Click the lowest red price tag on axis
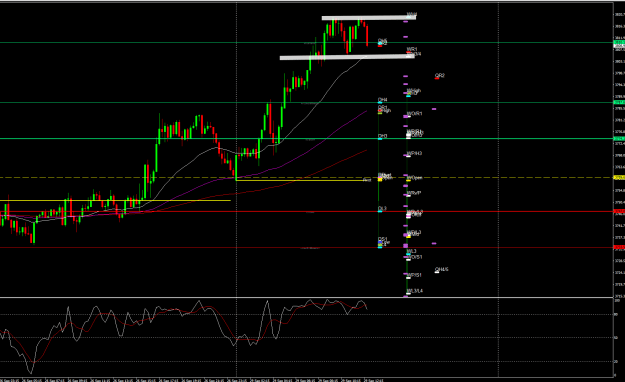 click(619, 248)
